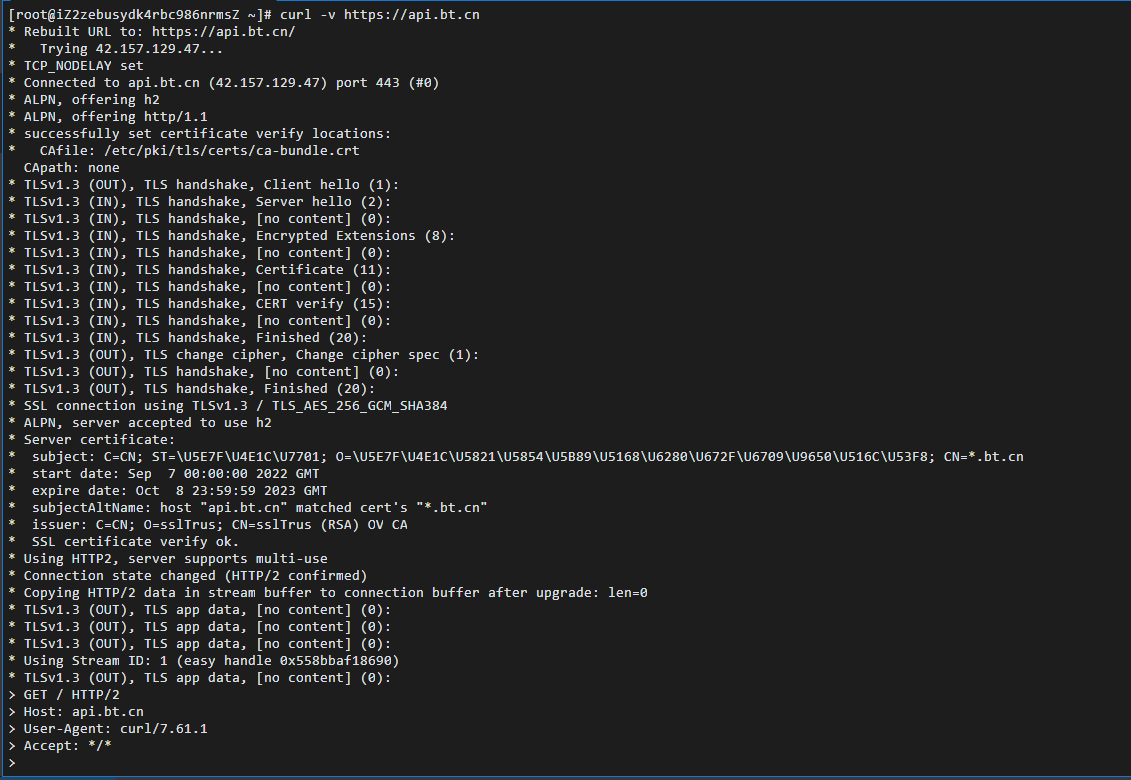Click the issuer sslTrus (RSA) OV CA line

point(219,525)
